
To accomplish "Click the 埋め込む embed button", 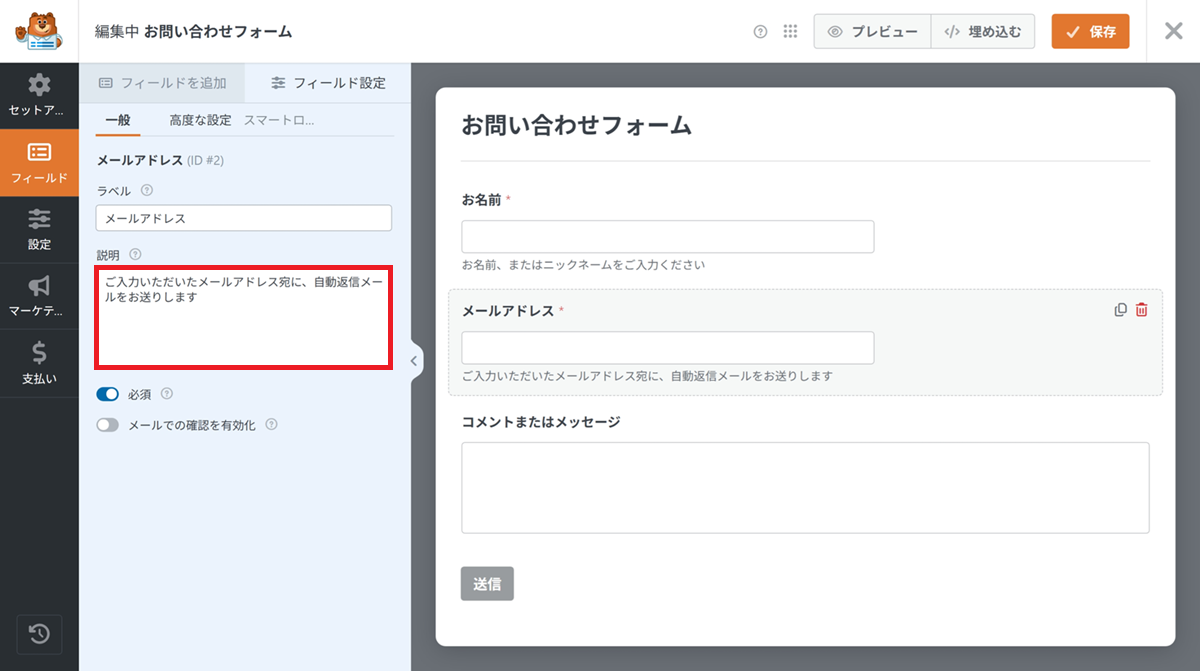I will point(983,32).
